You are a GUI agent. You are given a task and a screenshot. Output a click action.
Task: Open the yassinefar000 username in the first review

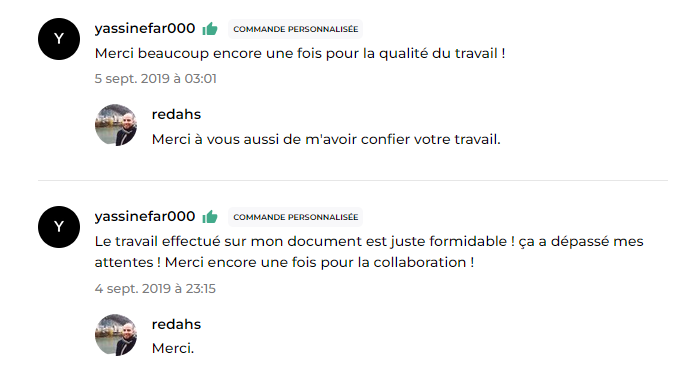(x=145, y=29)
